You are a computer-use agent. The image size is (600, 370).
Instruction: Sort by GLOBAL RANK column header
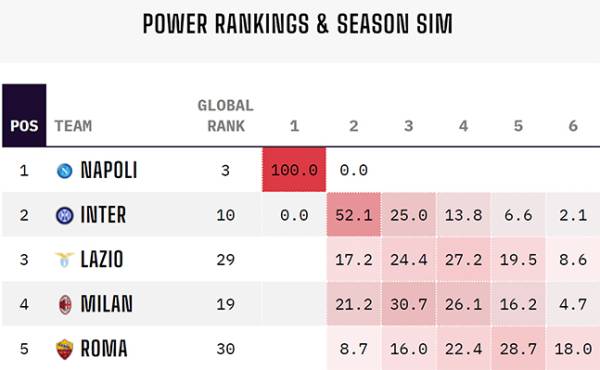point(226,116)
